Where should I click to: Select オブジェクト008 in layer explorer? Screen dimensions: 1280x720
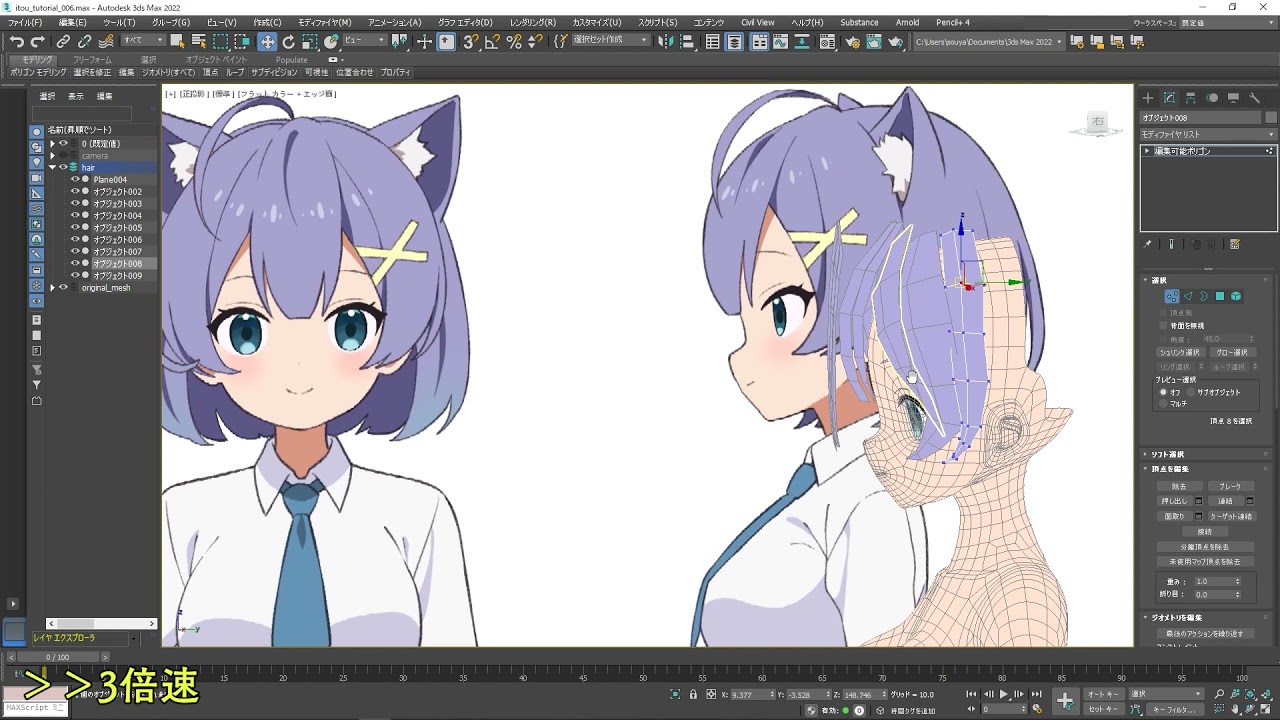pyautogui.click(x=117, y=264)
